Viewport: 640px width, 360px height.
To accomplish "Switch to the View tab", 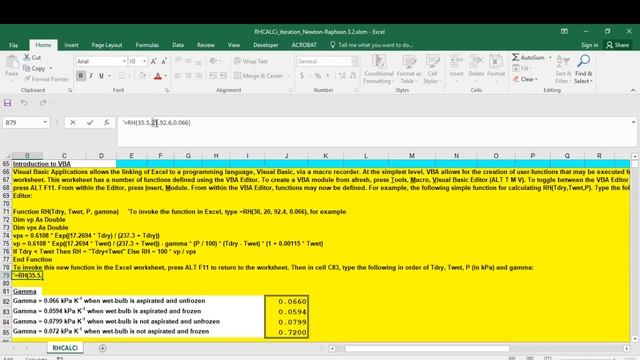I will (234, 45).
